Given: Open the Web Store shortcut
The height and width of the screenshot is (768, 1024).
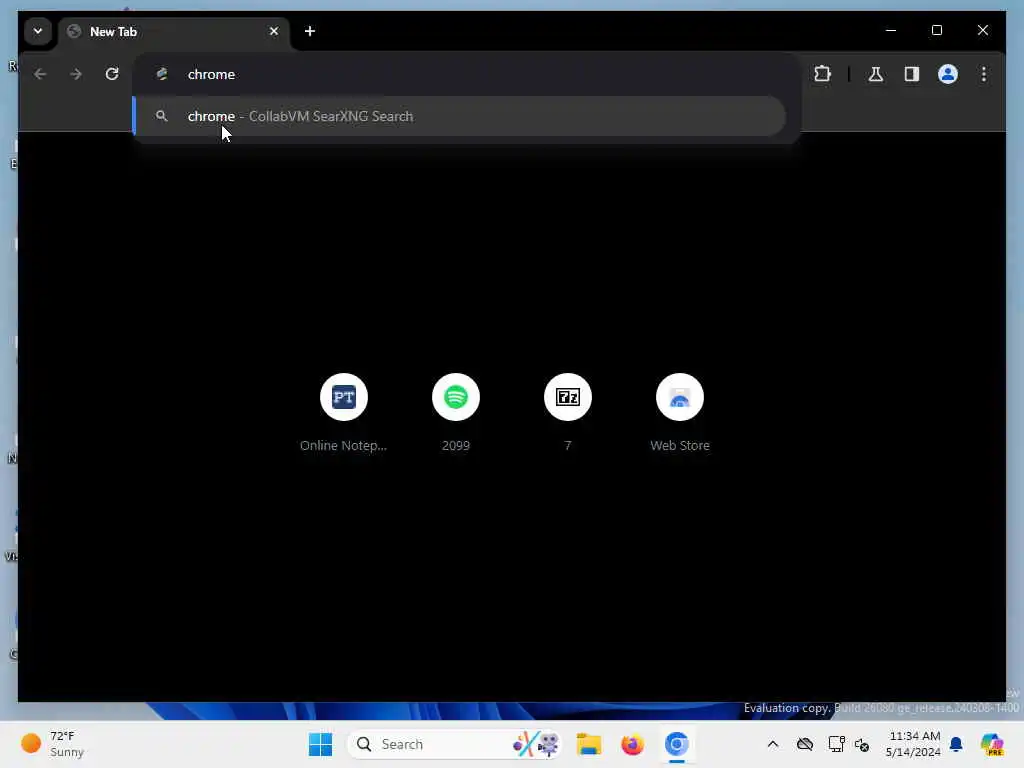Looking at the screenshot, I should tap(680, 397).
